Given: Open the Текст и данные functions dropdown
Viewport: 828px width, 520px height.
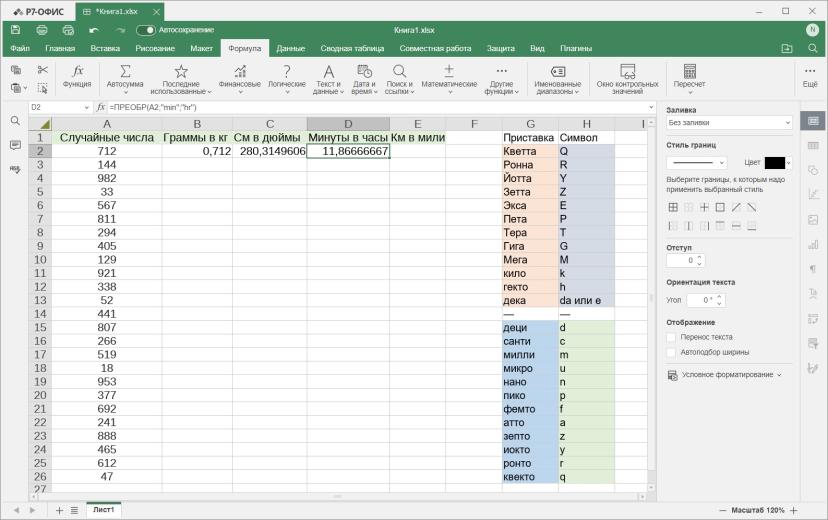Looking at the screenshot, I should pos(328,79).
